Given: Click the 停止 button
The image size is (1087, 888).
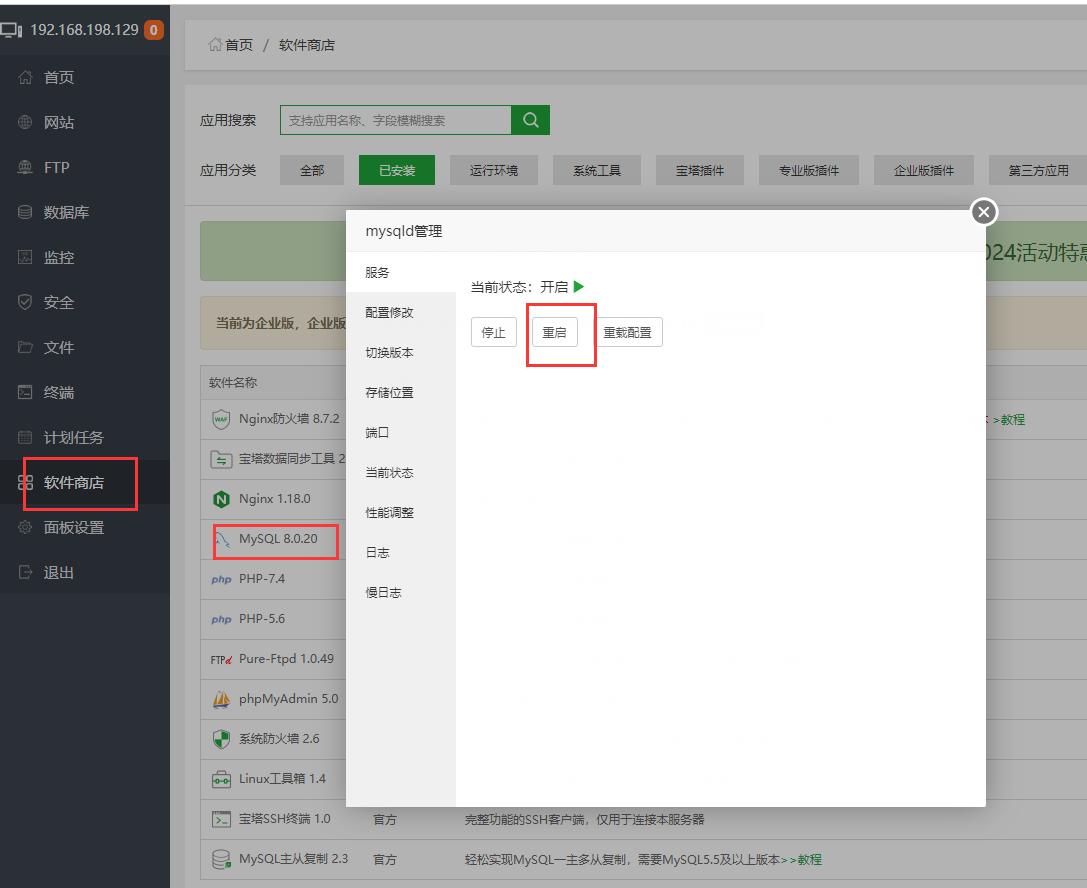Looking at the screenshot, I should (494, 332).
